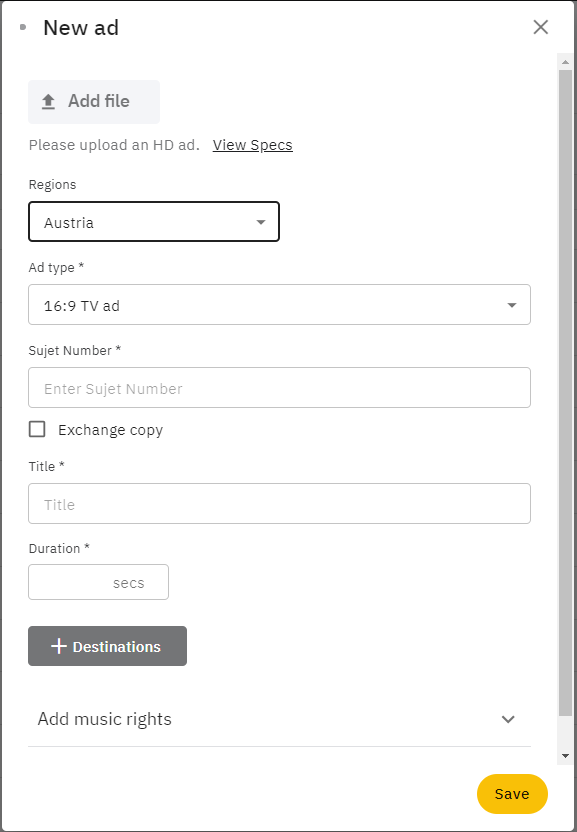This screenshot has width=577, height=832.
Task: Click the Ad type dropdown arrow icon
Action: [x=512, y=305]
